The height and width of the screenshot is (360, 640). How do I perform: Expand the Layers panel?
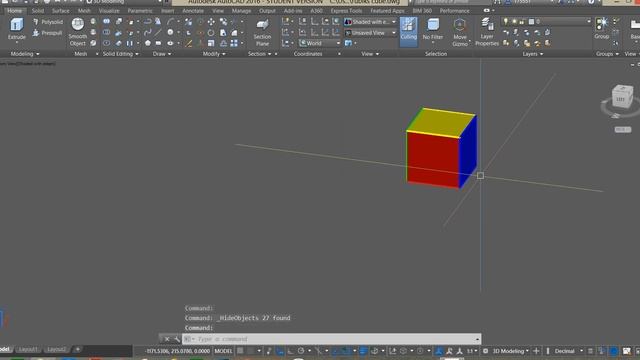533,54
